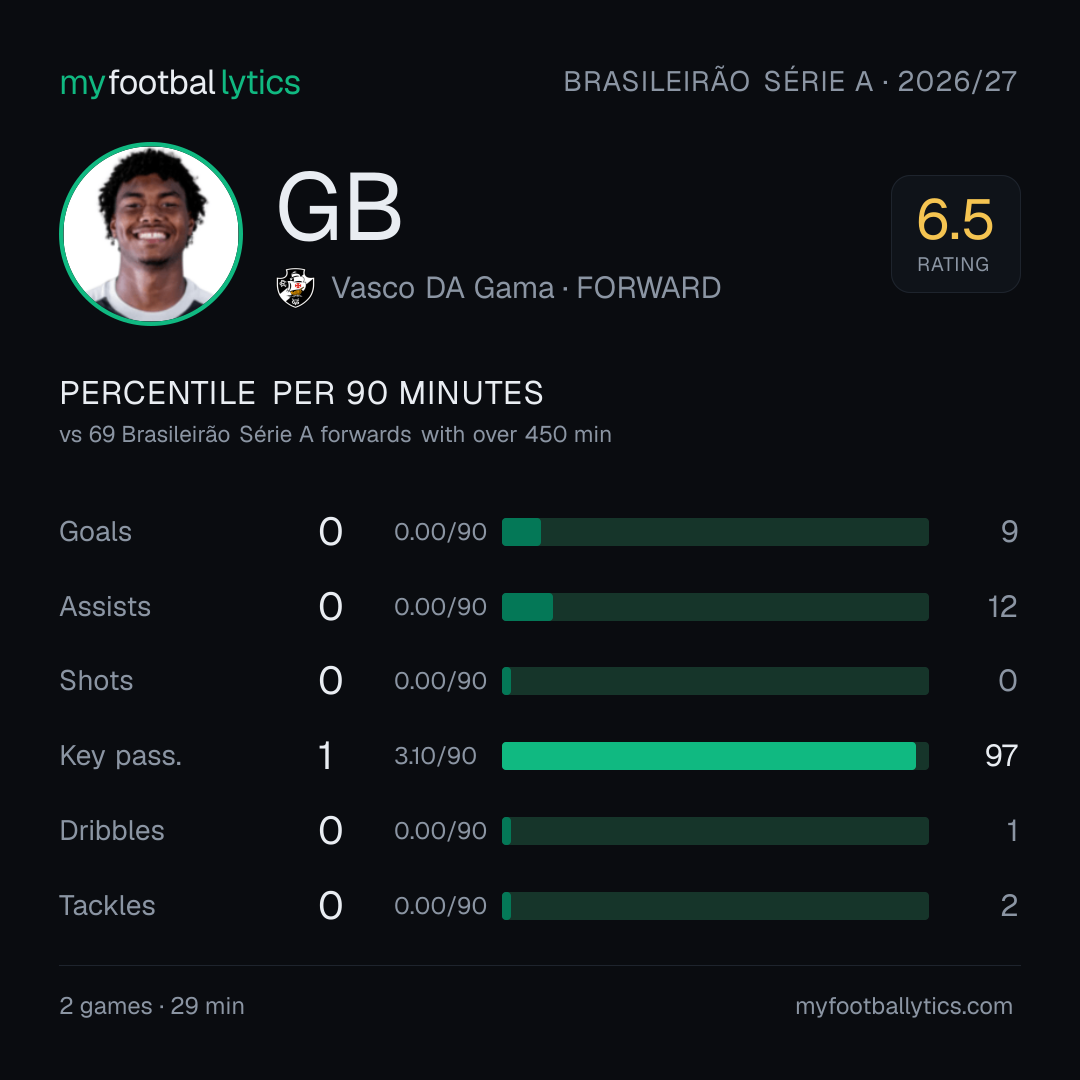The image size is (1080, 1080).
Task: Click the myfootballytics logo
Action: pos(180,83)
